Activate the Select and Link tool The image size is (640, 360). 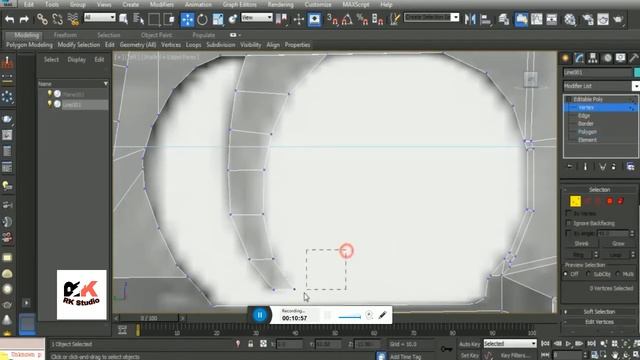[x=42, y=19]
